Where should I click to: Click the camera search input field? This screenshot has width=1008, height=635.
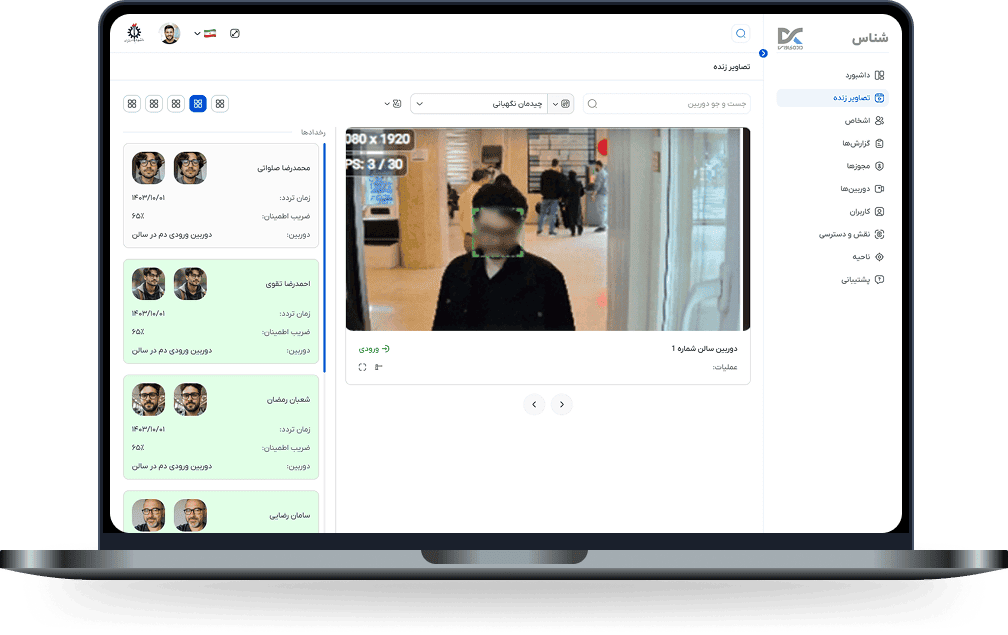tap(670, 103)
